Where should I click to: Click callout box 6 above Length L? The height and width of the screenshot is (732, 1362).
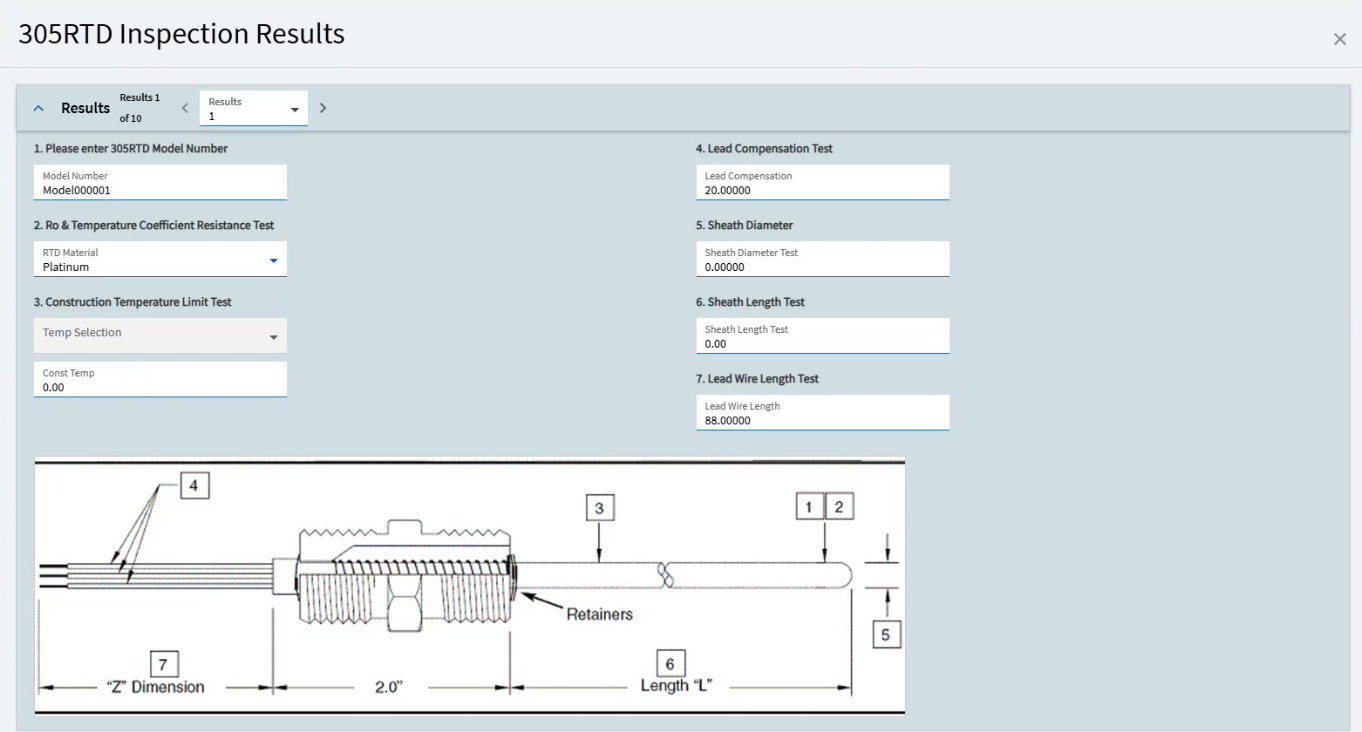(670, 663)
